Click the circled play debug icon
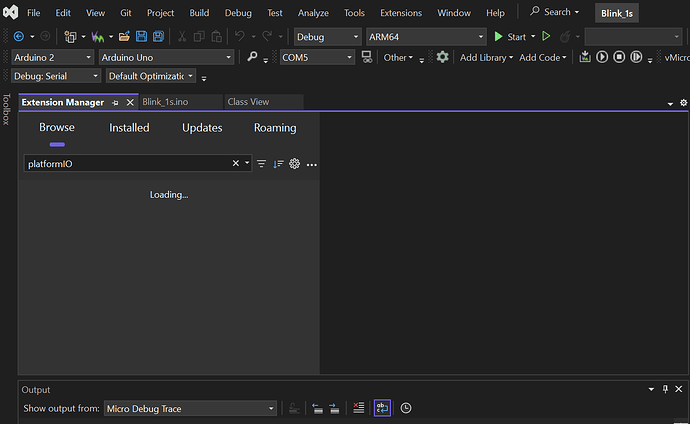This screenshot has width=690, height=424. (602, 57)
